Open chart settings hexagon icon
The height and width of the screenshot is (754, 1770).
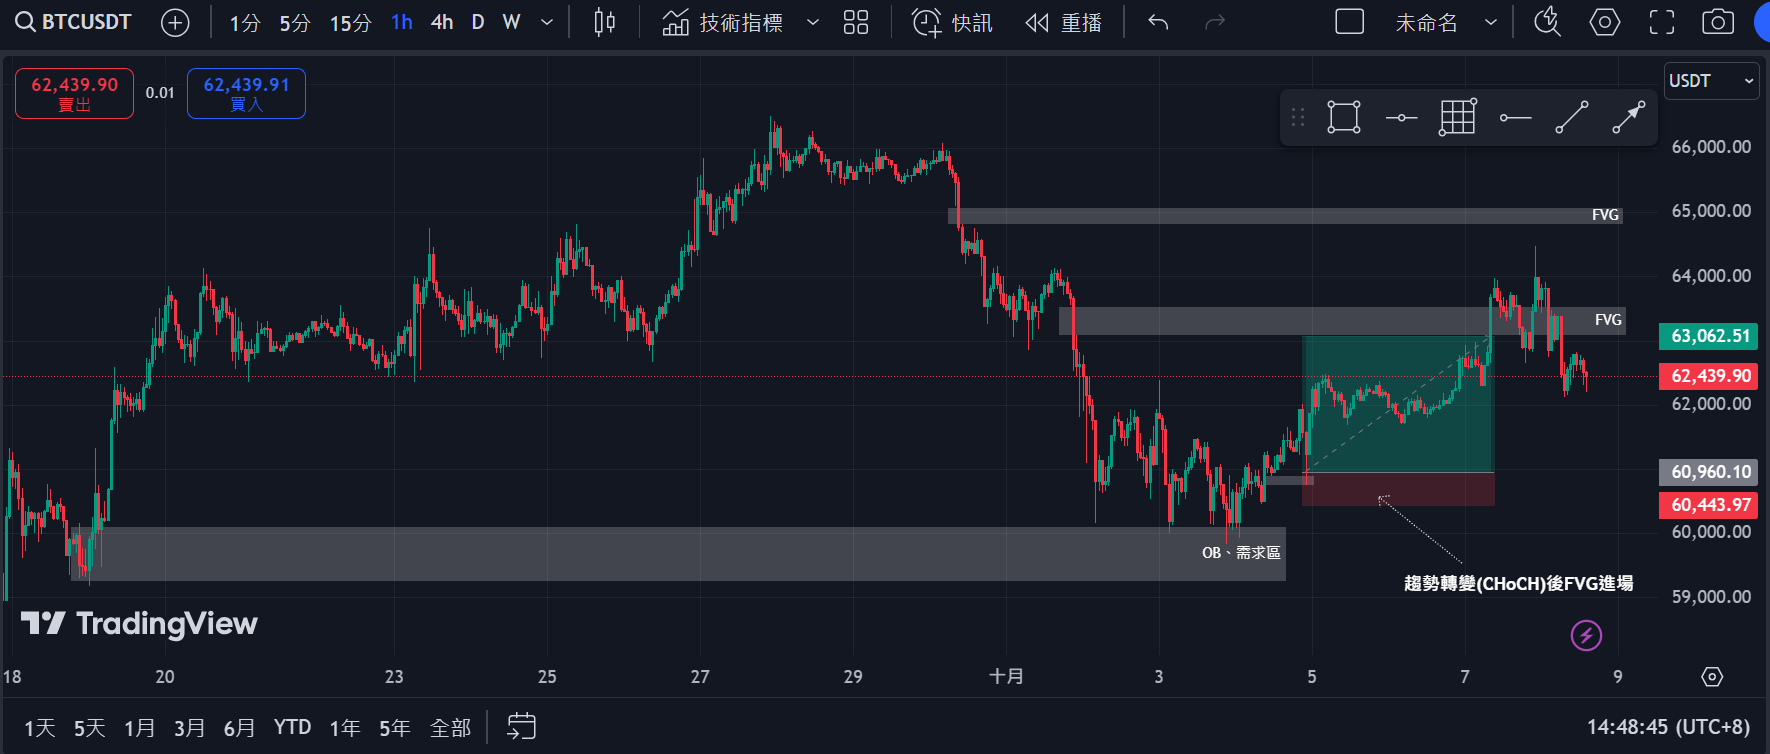(x=1605, y=22)
